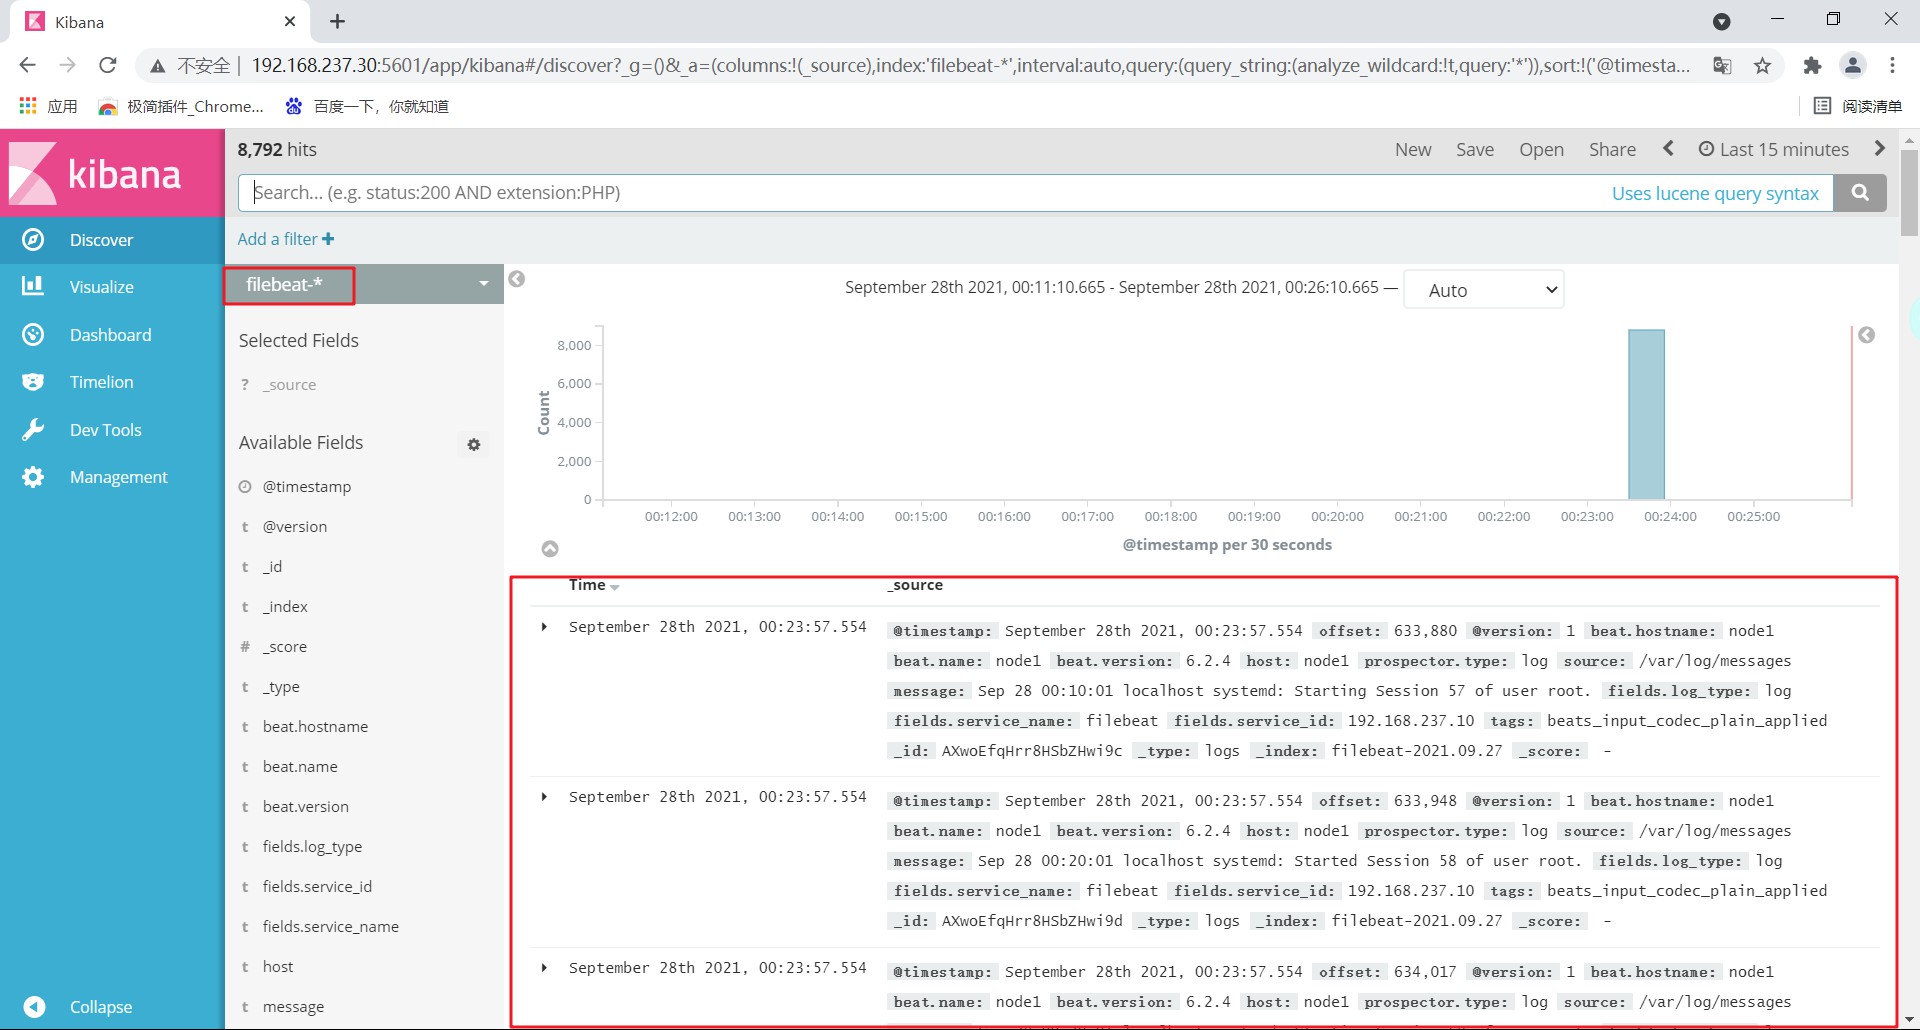Go back in browser history
The height and width of the screenshot is (1030, 1920).
27,66
